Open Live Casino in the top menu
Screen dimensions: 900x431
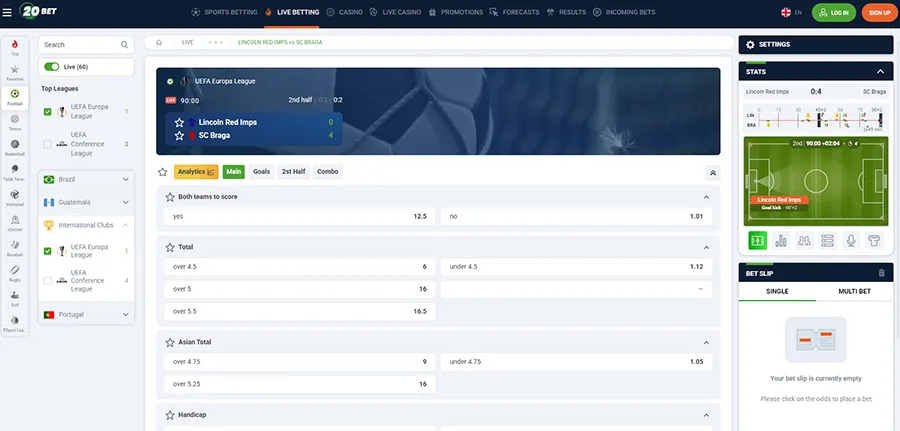[395, 12]
